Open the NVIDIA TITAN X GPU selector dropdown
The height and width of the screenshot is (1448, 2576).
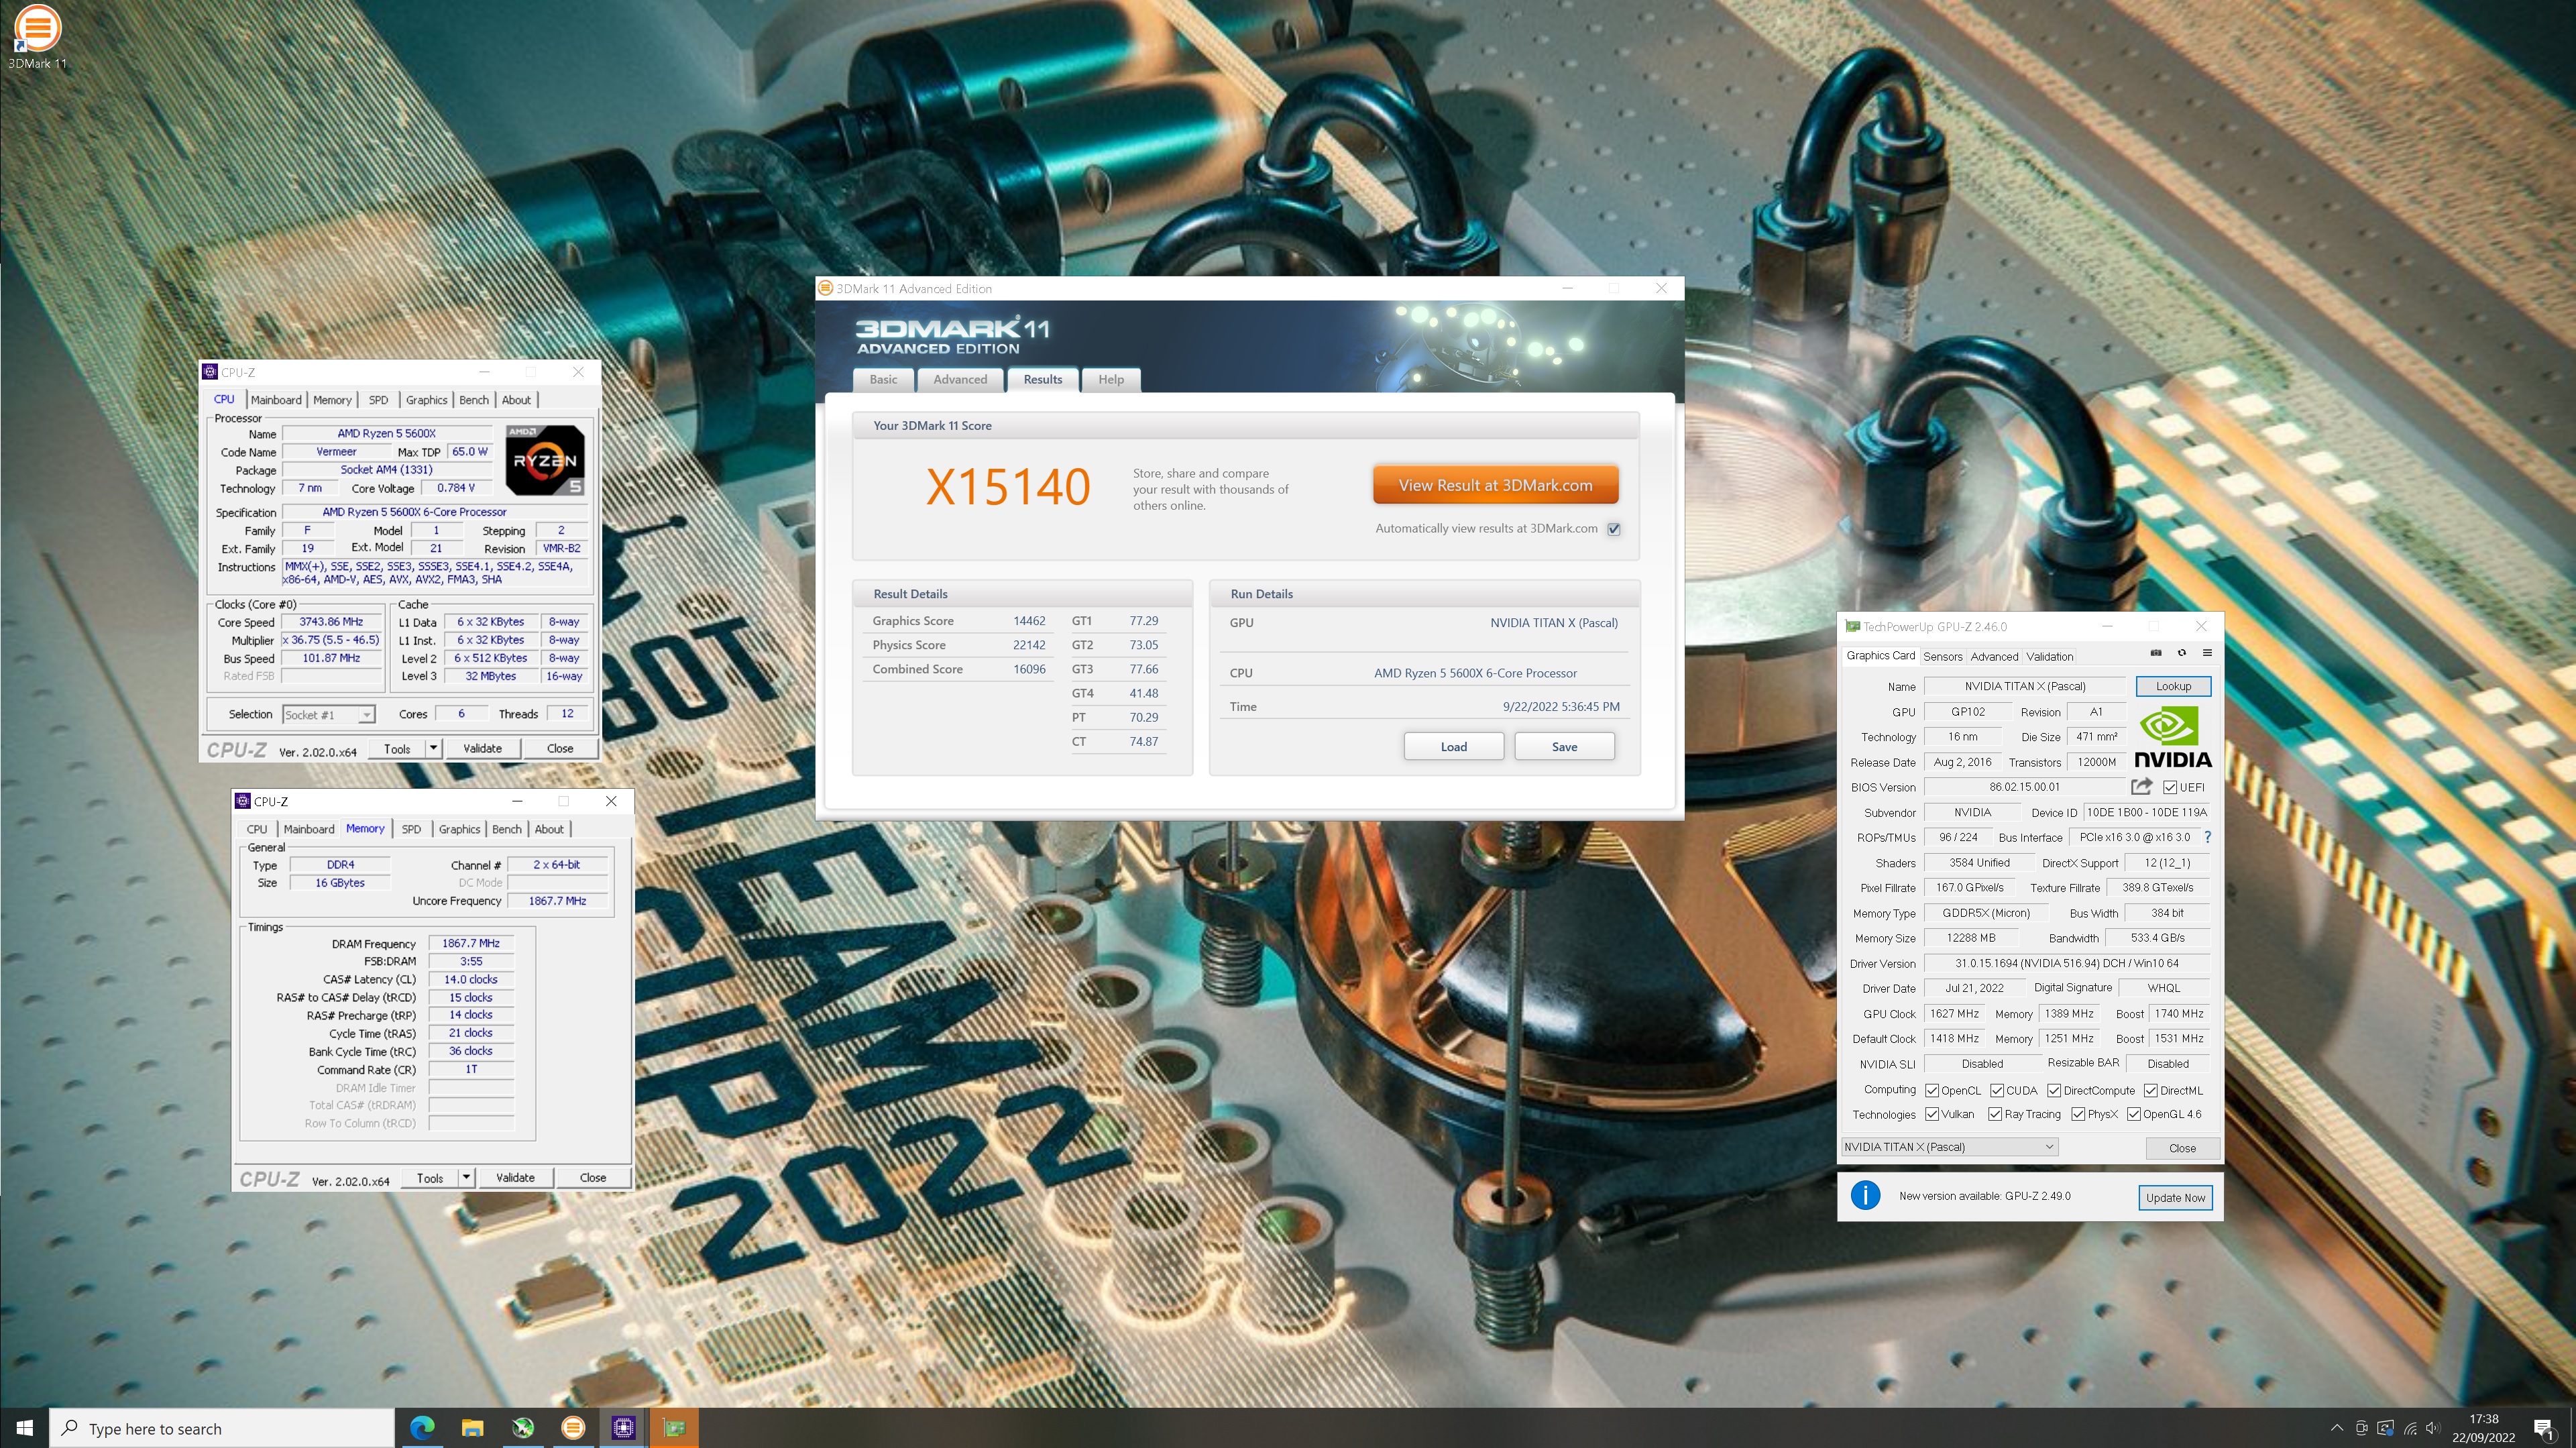1949,1147
